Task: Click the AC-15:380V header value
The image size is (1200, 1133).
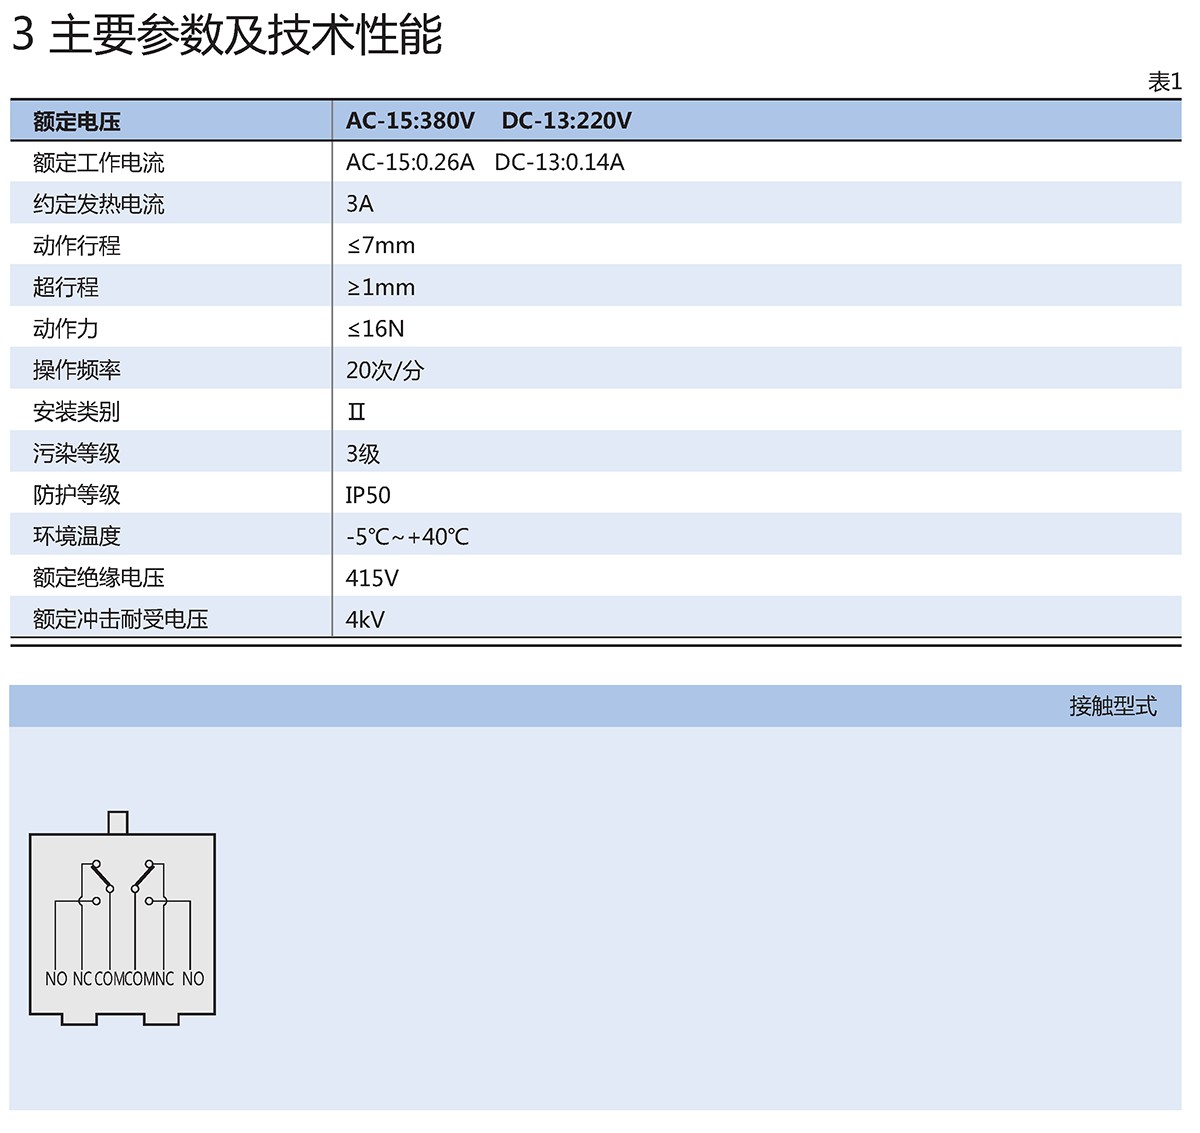Action: point(410,121)
